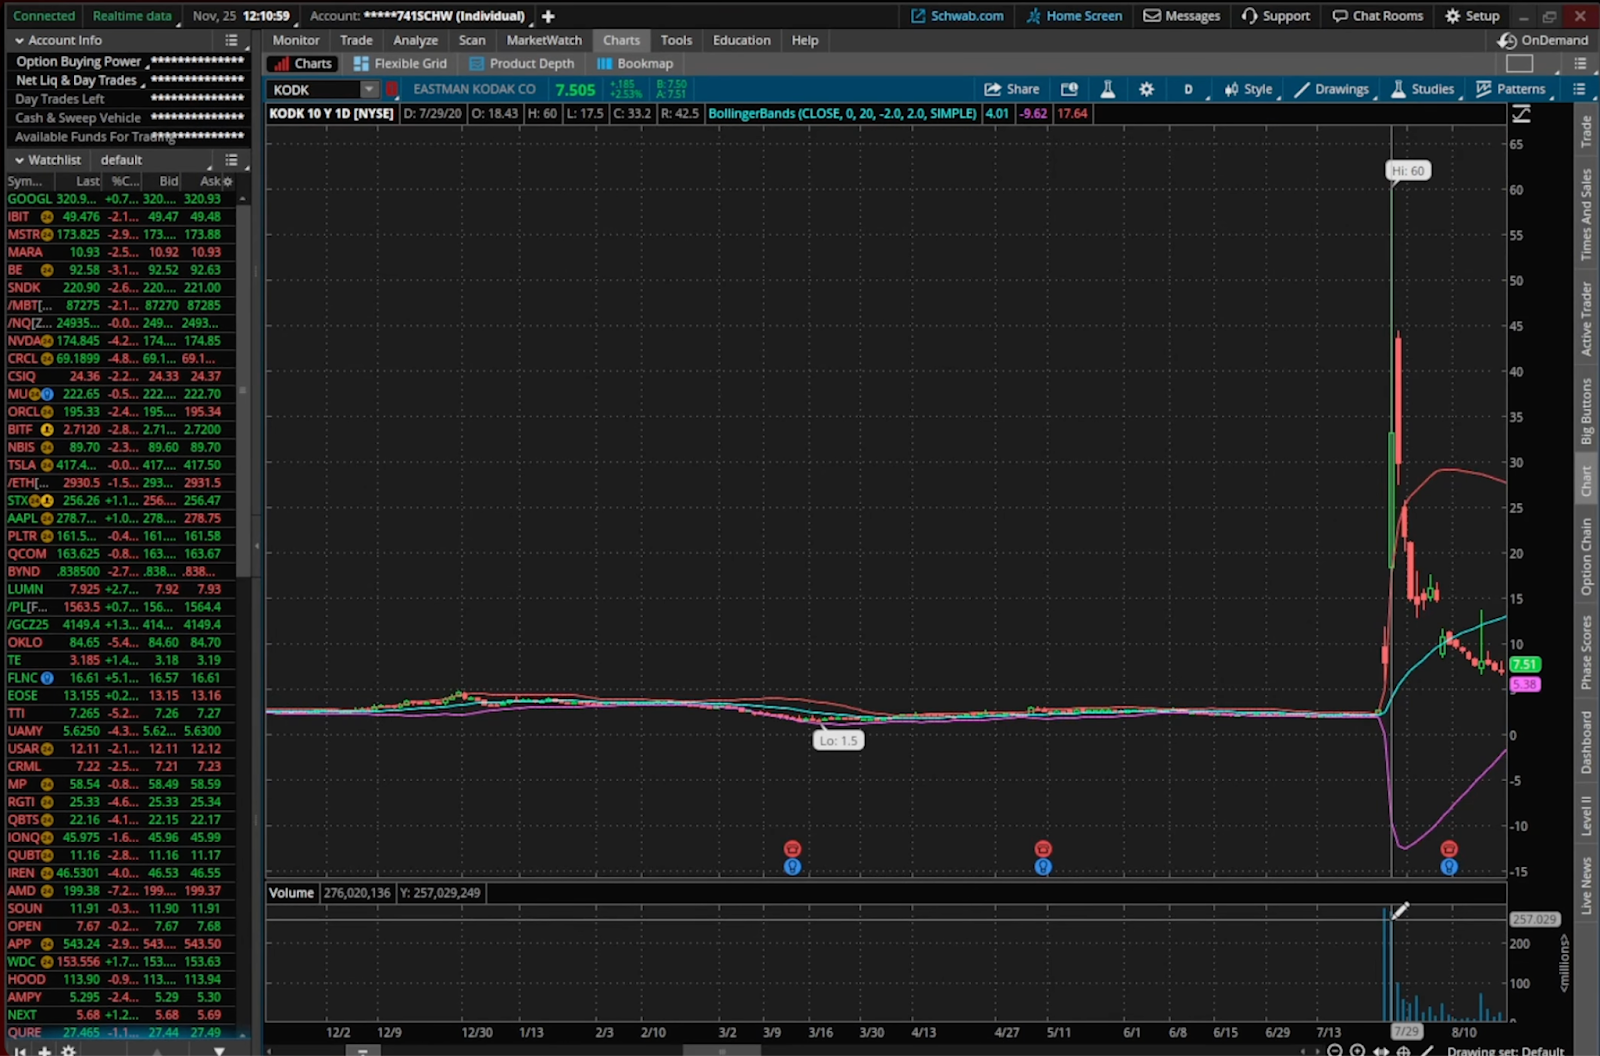The height and width of the screenshot is (1056, 1600).
Task: Open the Share chart menu
Action: [x=1012, y=89]
